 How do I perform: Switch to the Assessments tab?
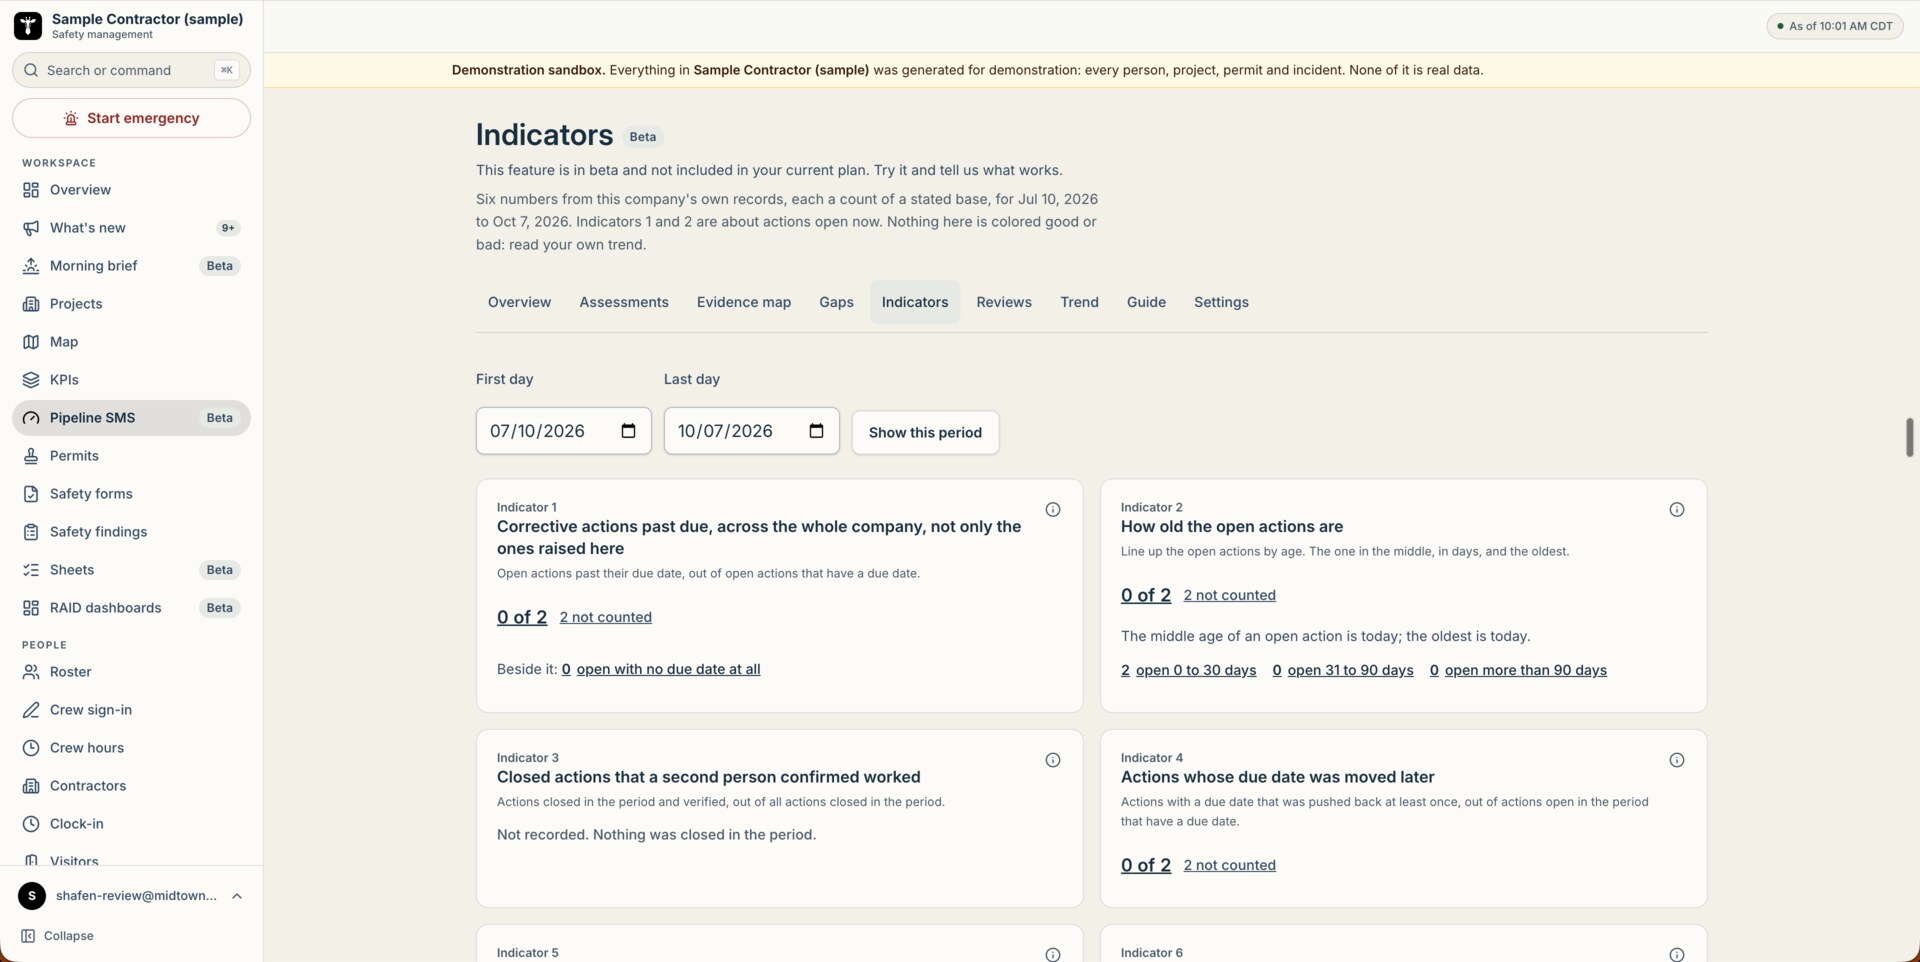(x=624, y=302)
